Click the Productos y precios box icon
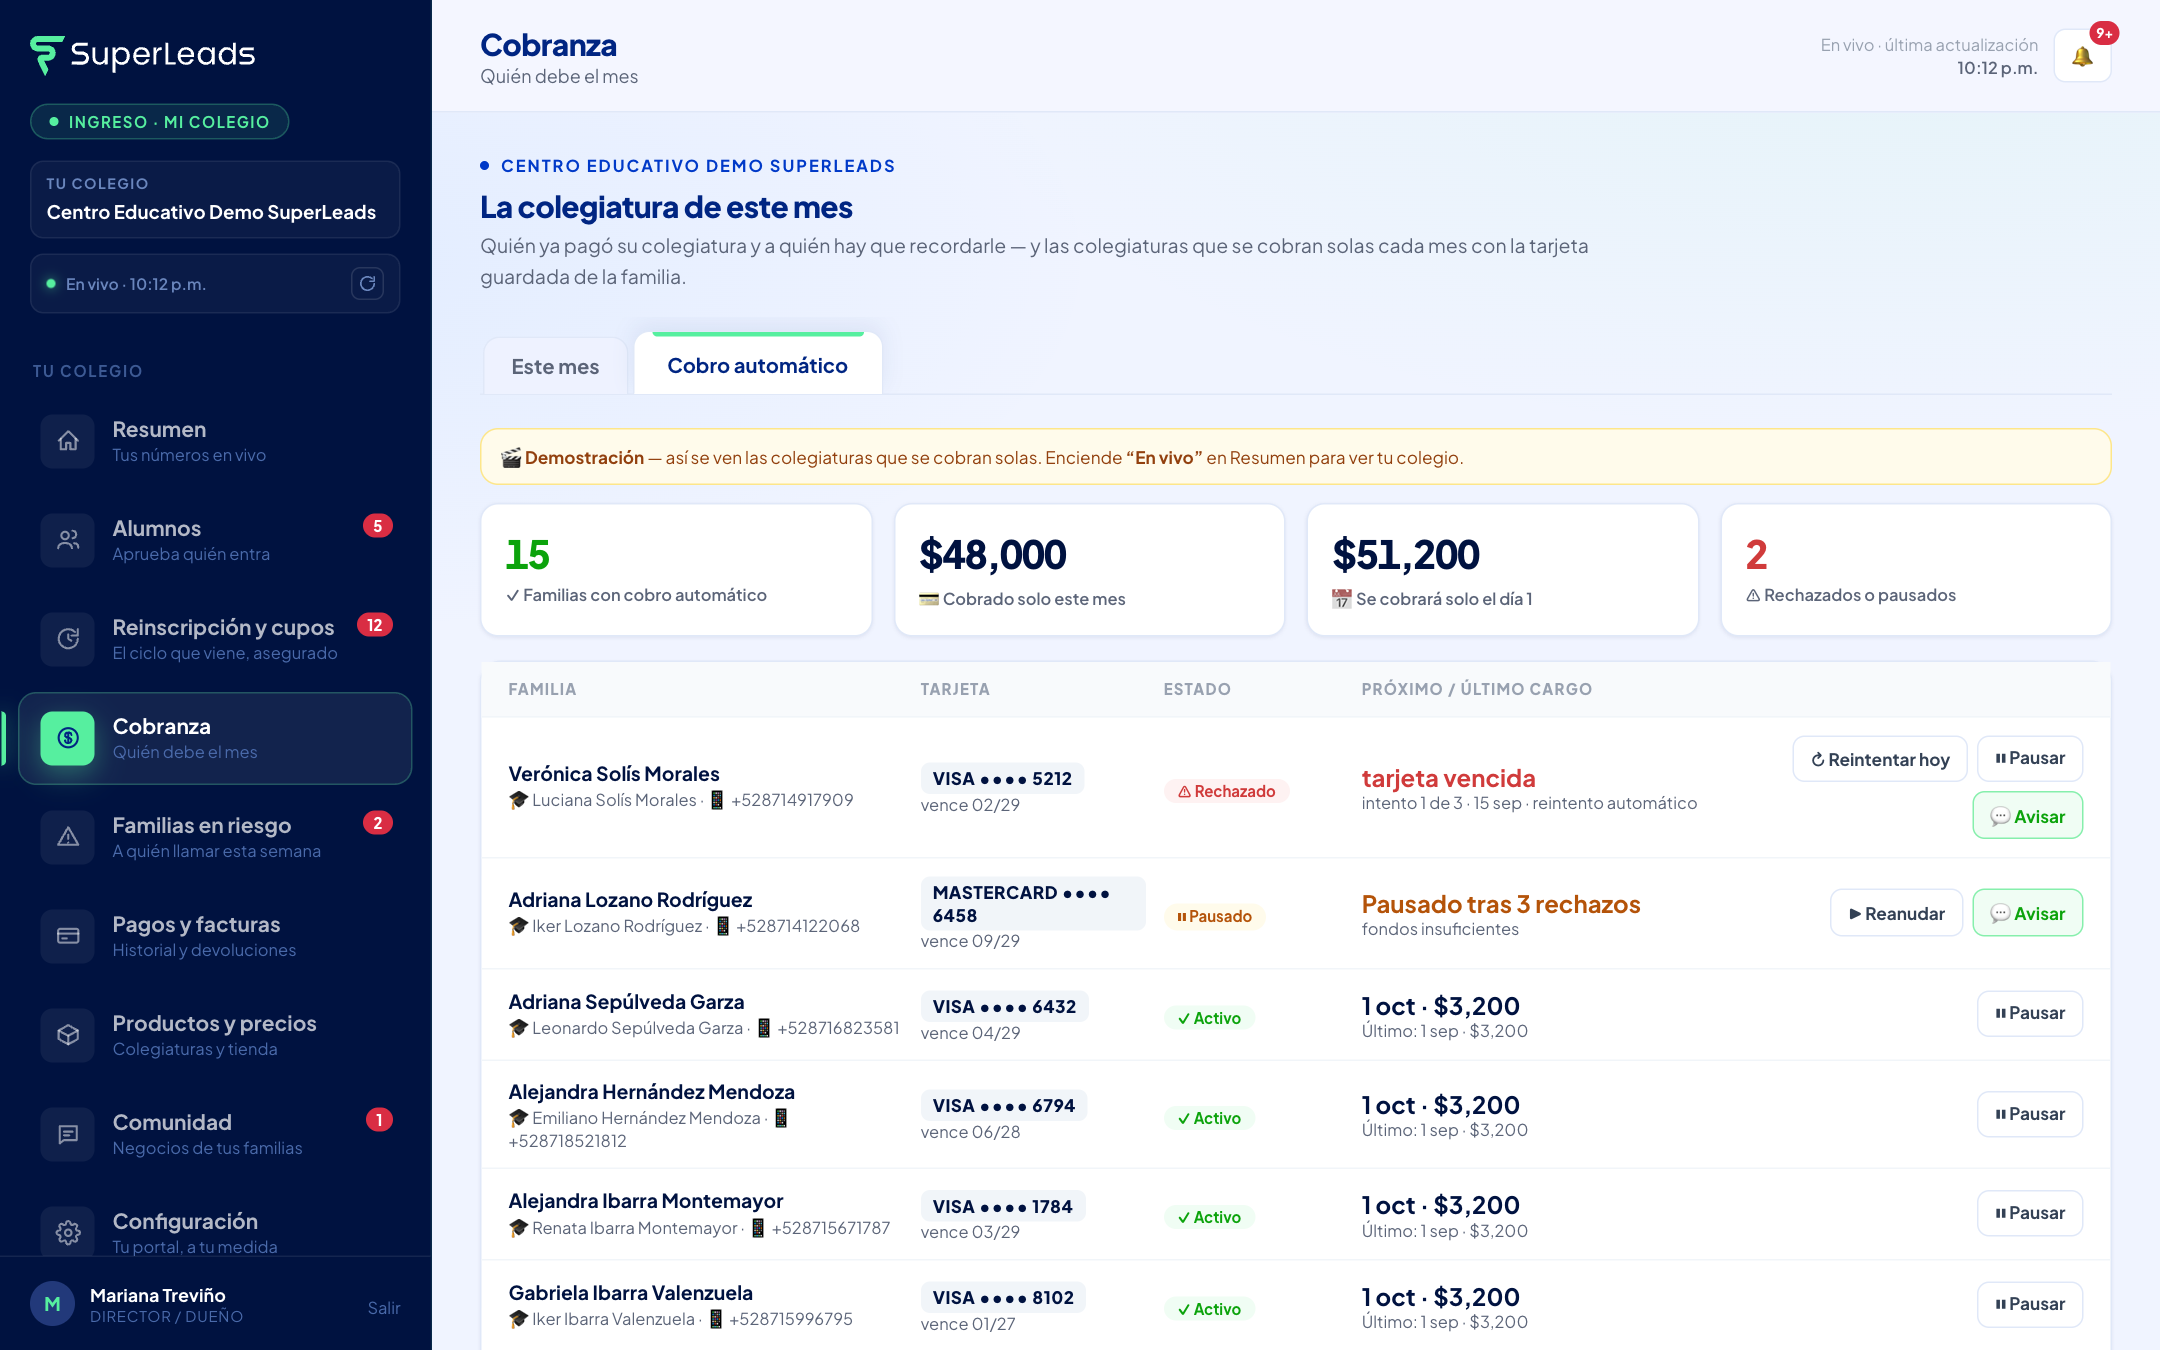Viewport: 2160px width, 1350px height. click(68, 1035)
